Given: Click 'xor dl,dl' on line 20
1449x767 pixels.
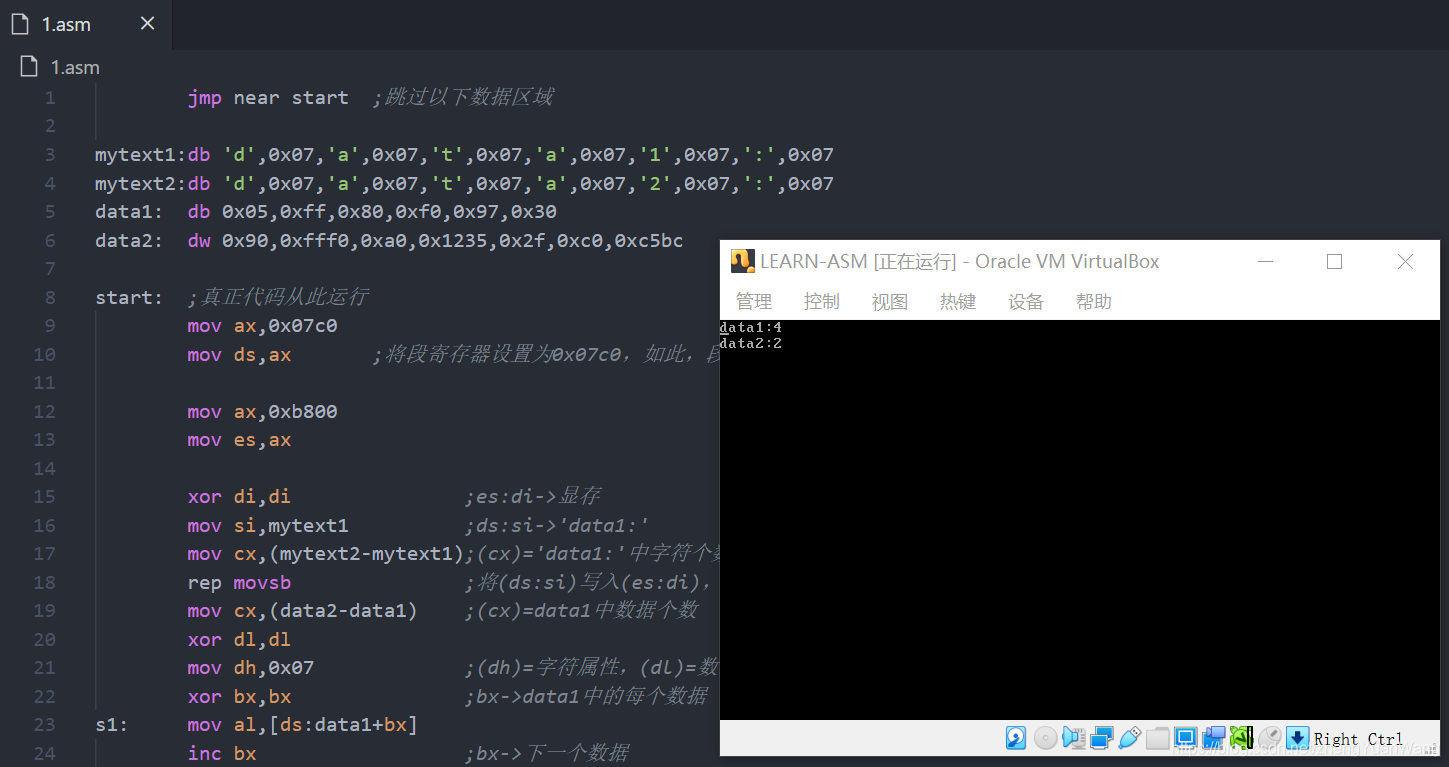Looking at the screenshot, I should coord(239,640).
